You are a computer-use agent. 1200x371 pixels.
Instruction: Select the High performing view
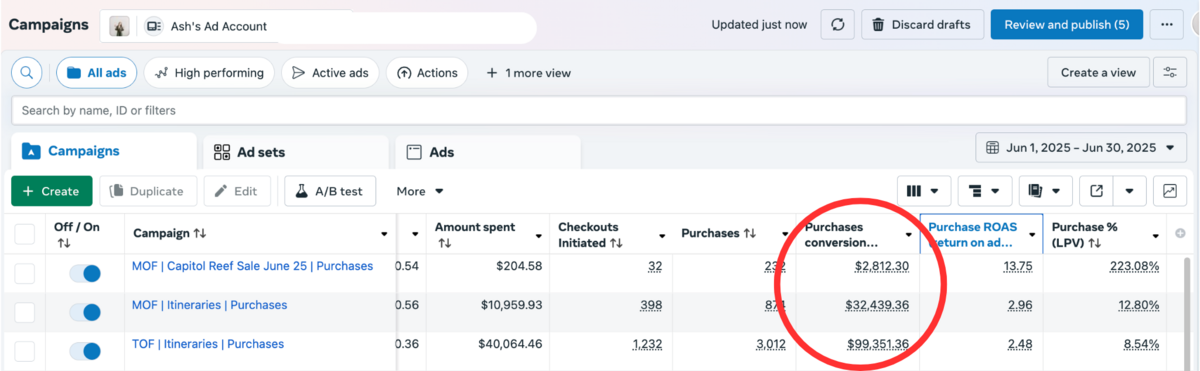pyautogui.click(x=209, y=72)
